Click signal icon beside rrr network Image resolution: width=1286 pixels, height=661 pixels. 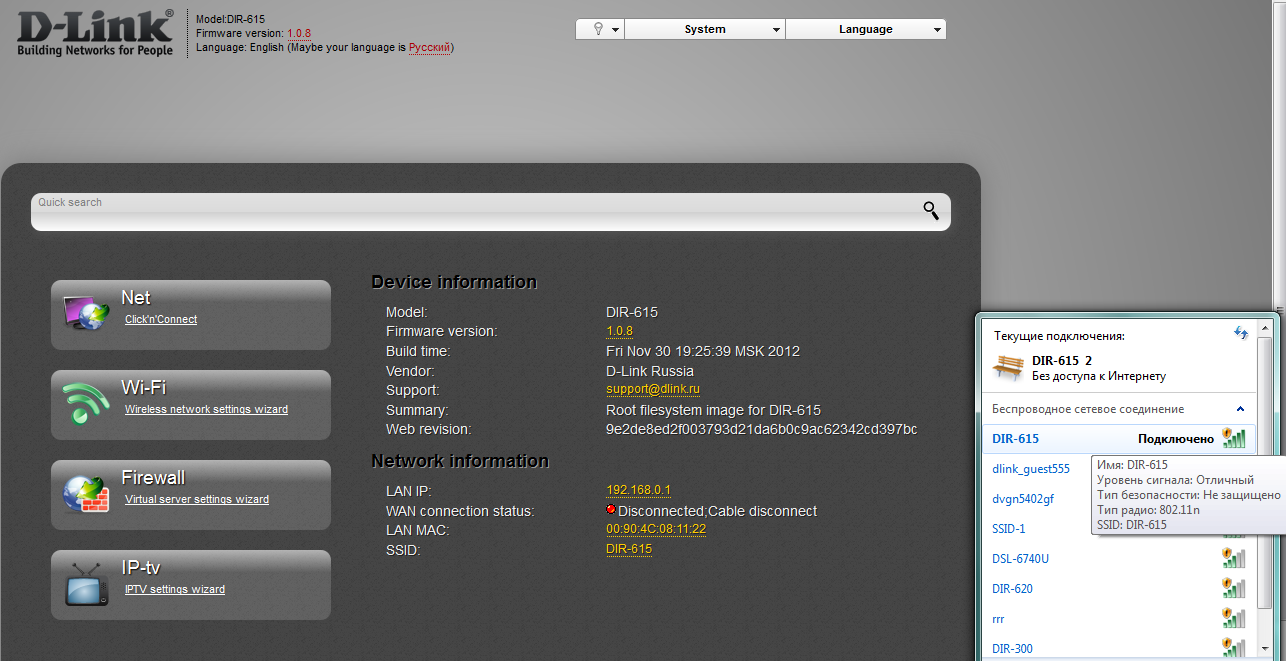1234,618
